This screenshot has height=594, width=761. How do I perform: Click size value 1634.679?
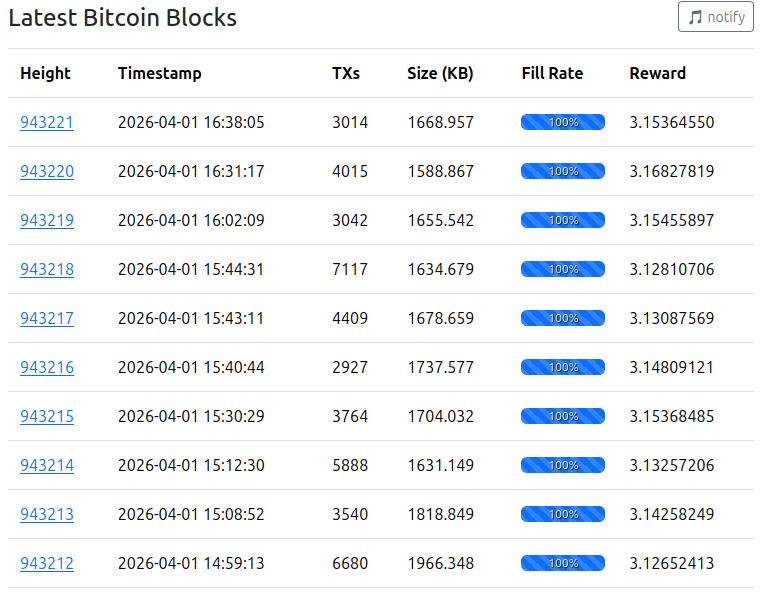point(440,269)
